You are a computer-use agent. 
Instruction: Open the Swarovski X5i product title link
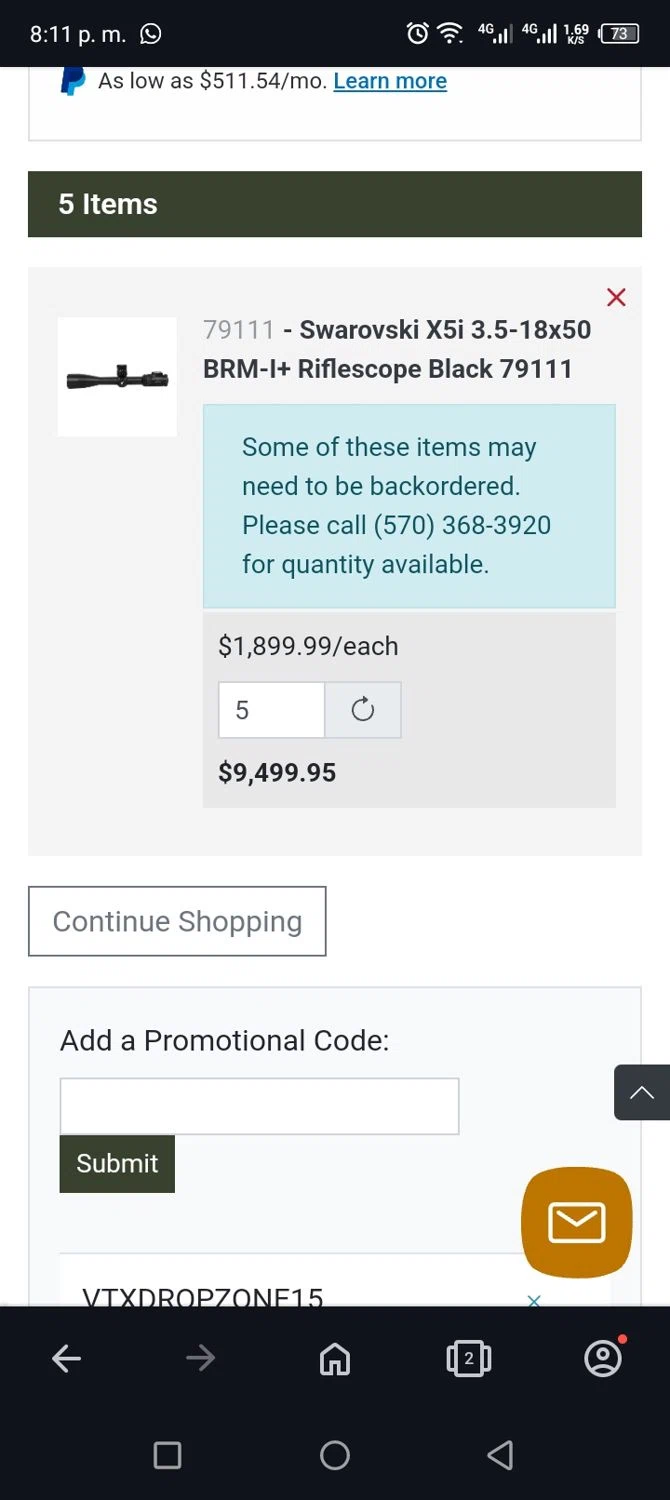click(397, 349)
